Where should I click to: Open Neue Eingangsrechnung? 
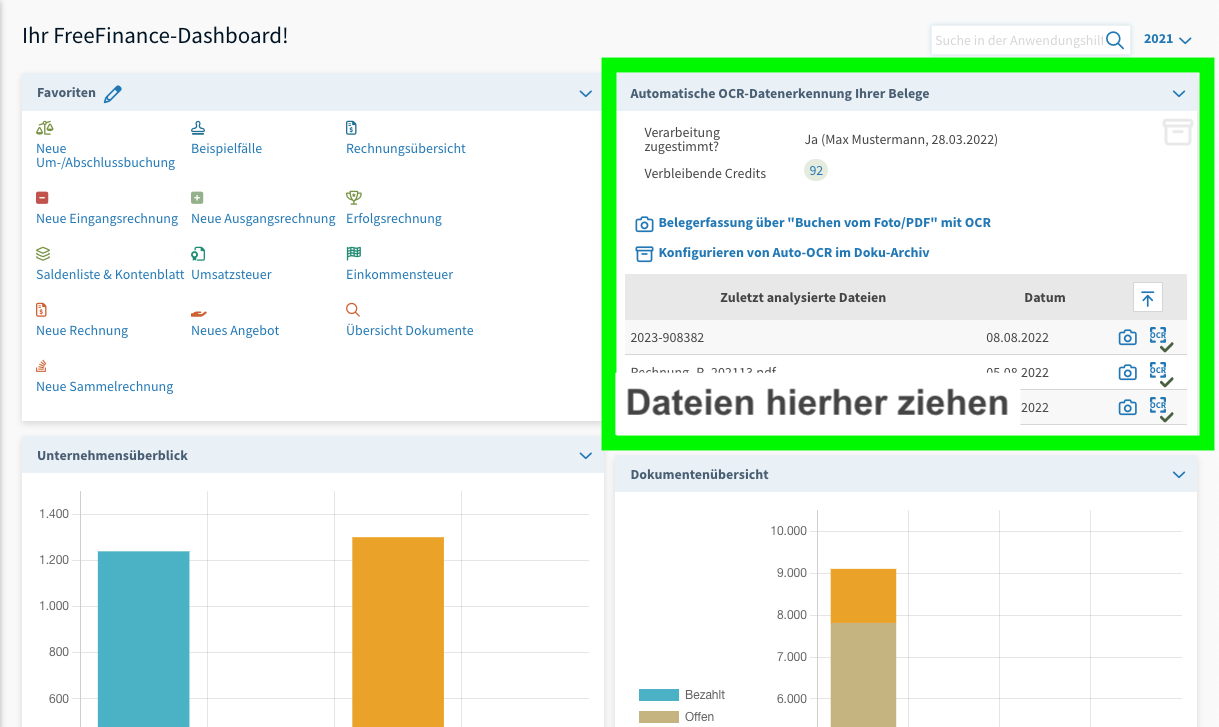click(107, 219)
